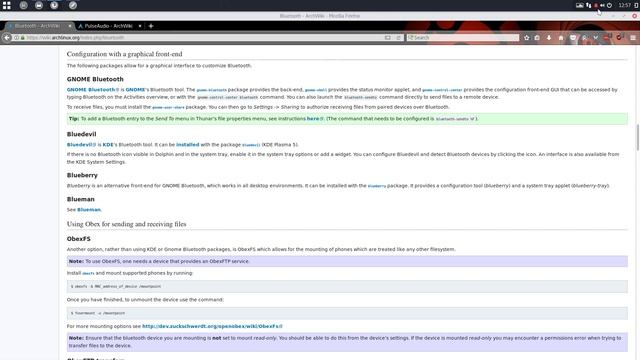Open the volume control in the system tray
The width and height of the screenshot is (640, 360).
coord(602,5)
